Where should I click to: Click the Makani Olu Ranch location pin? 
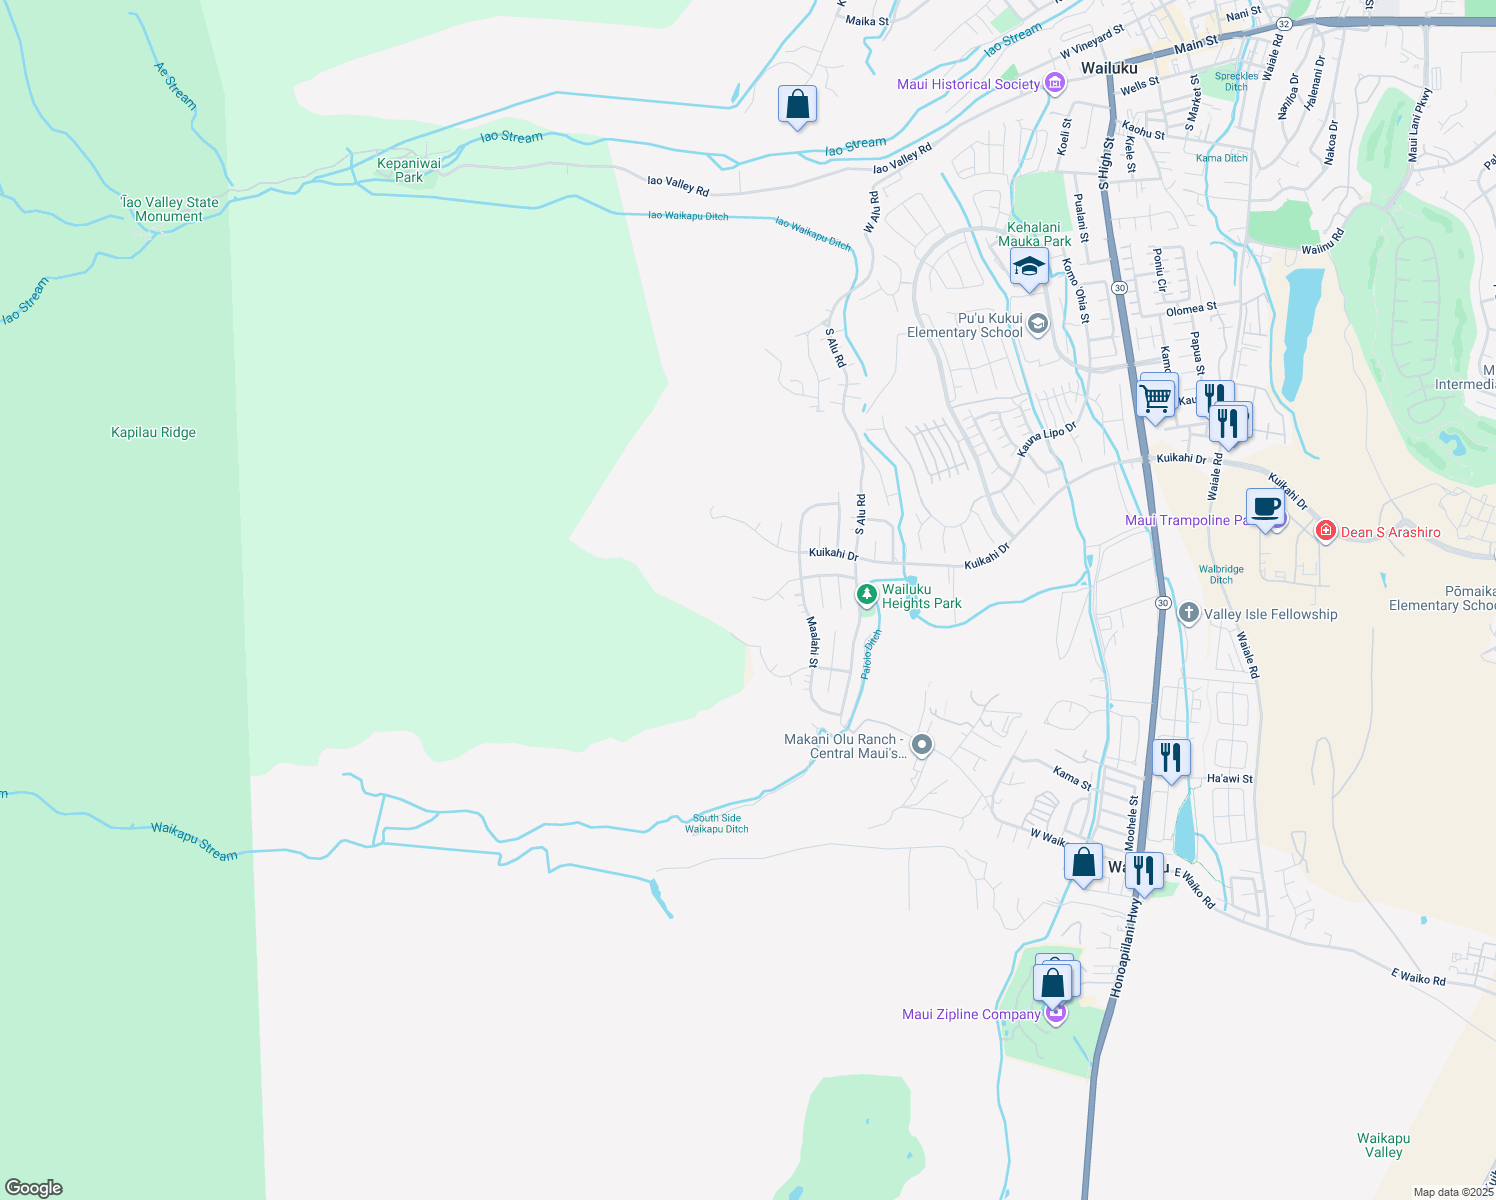922,745
